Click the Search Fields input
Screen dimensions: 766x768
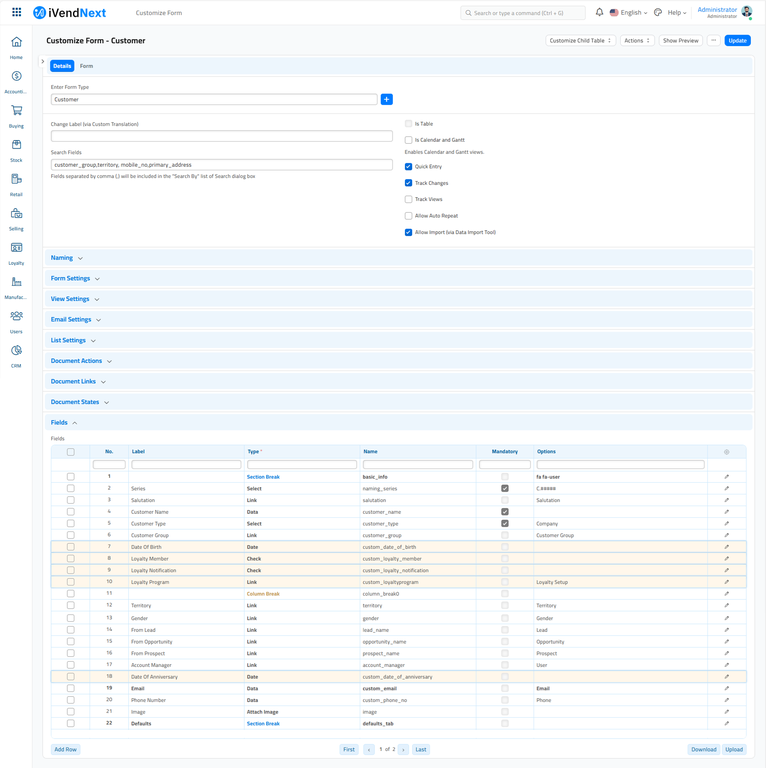click(x=221, y=165)
